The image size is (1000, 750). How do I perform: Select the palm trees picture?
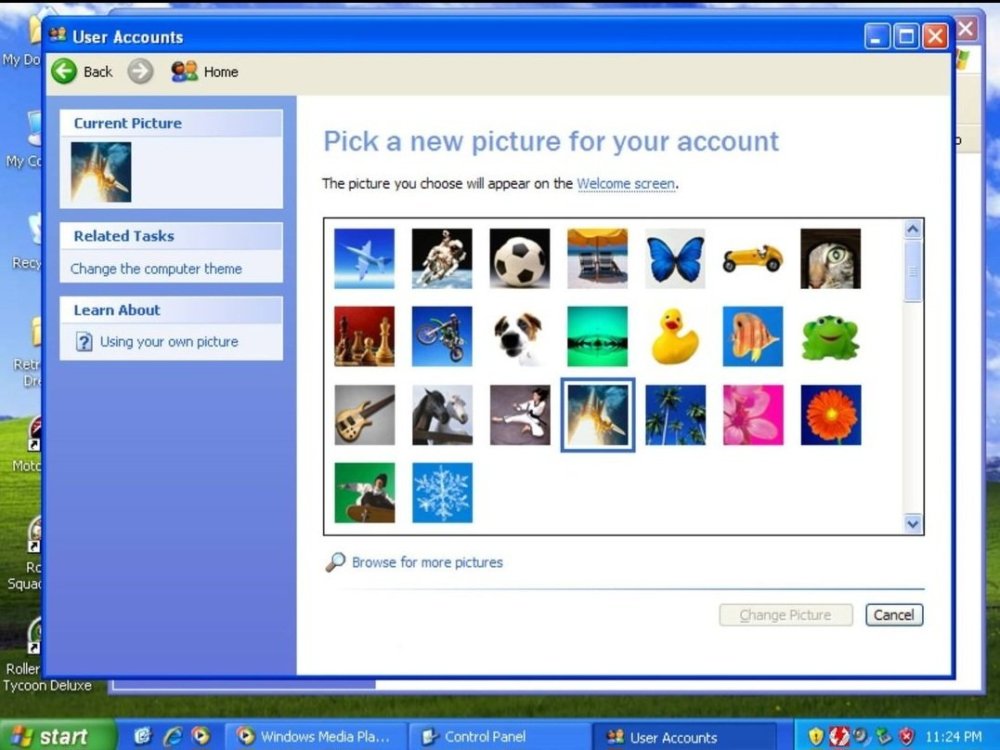coord(675,416)
